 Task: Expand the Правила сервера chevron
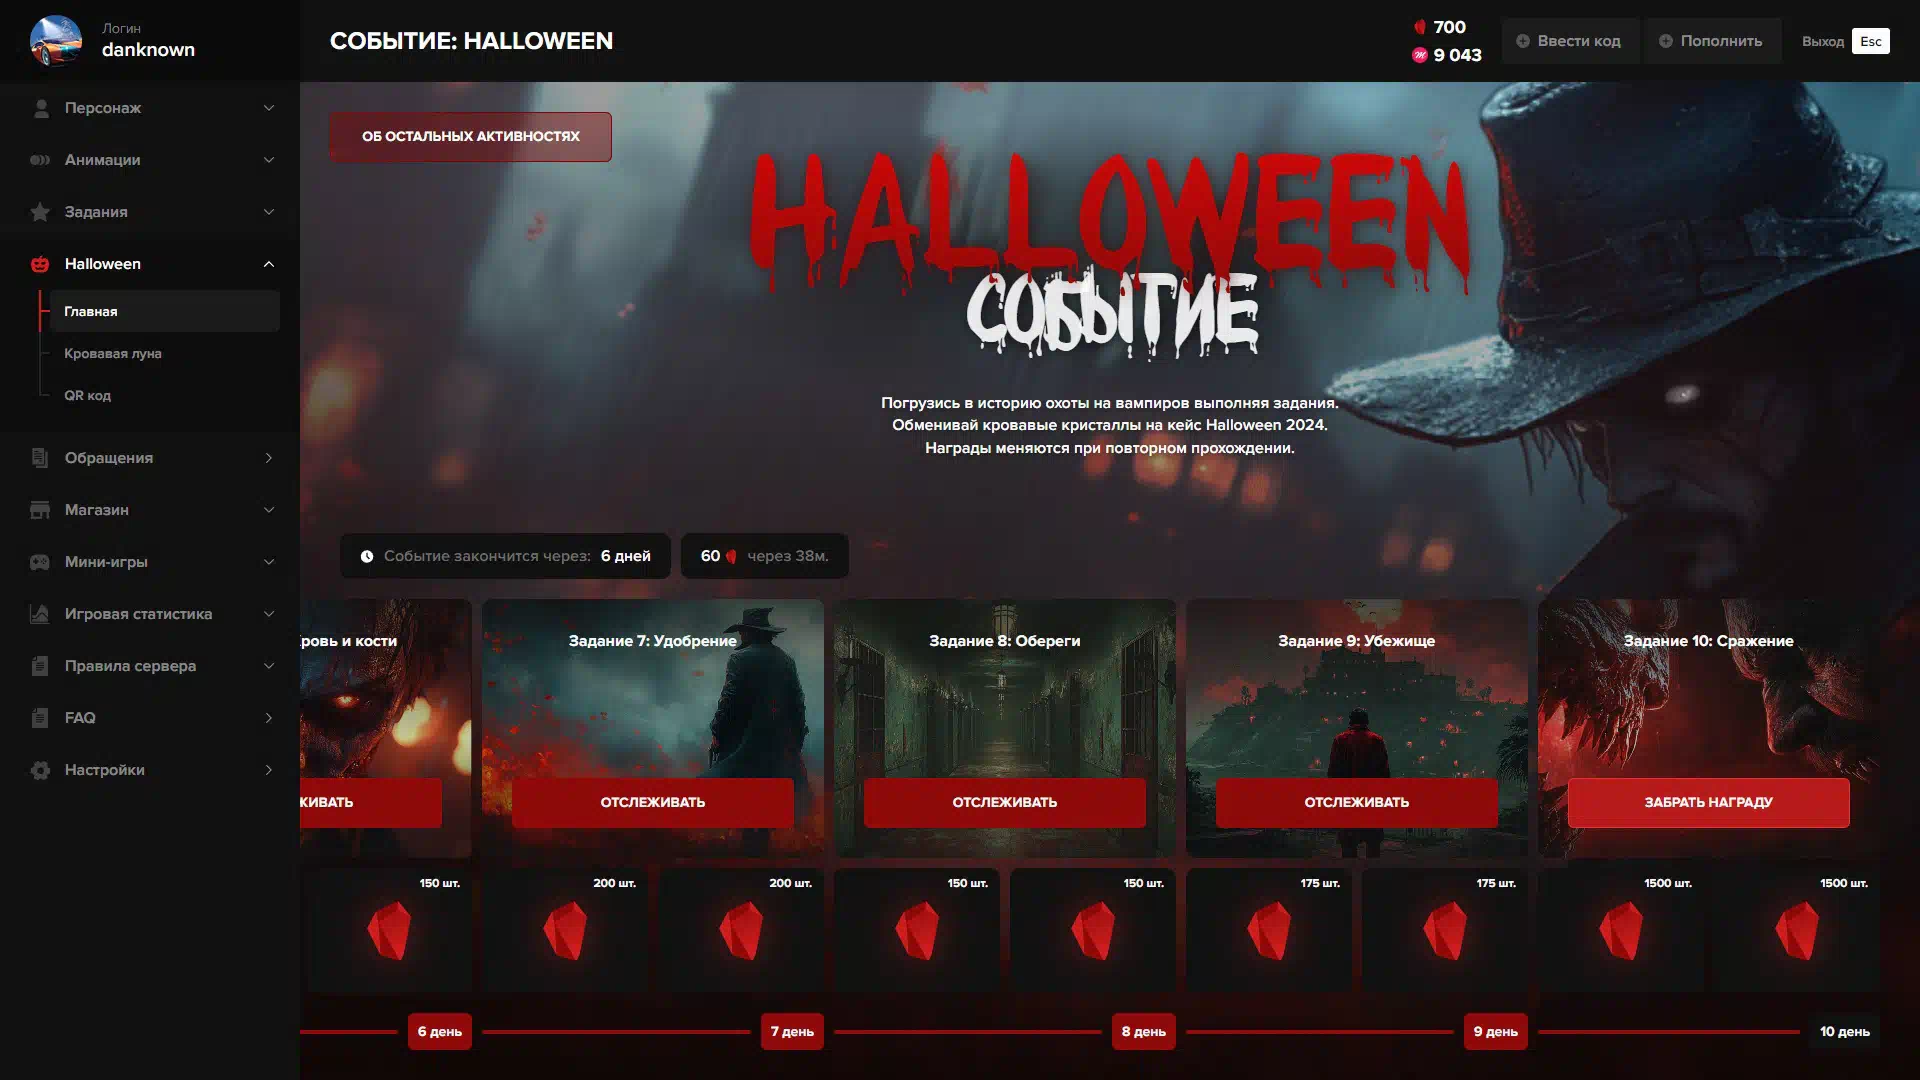pos(268,666)
